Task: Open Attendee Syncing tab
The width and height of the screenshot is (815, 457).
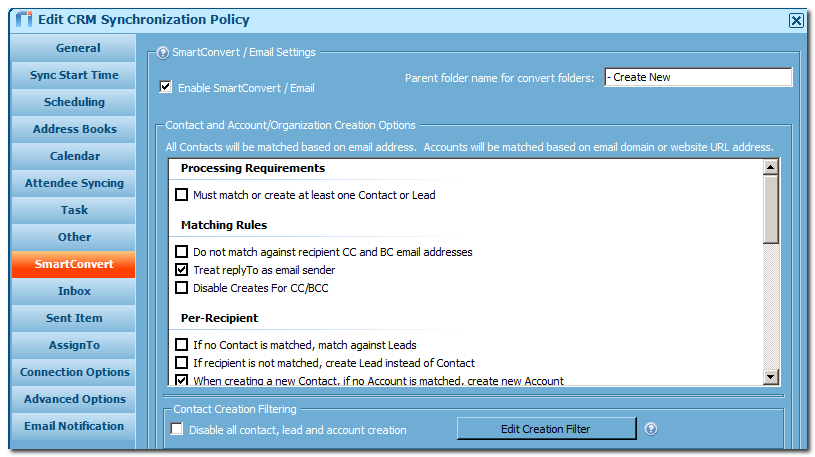Action: coord(74,183)
